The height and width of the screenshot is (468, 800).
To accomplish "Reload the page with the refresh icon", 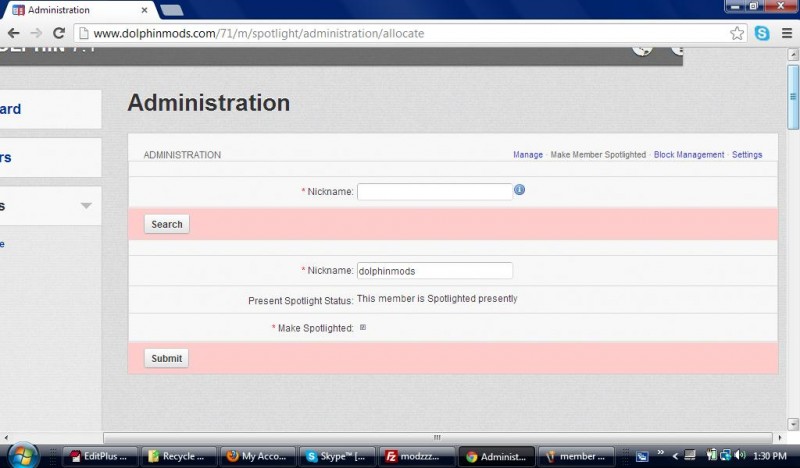I will [x=59, y=33].
